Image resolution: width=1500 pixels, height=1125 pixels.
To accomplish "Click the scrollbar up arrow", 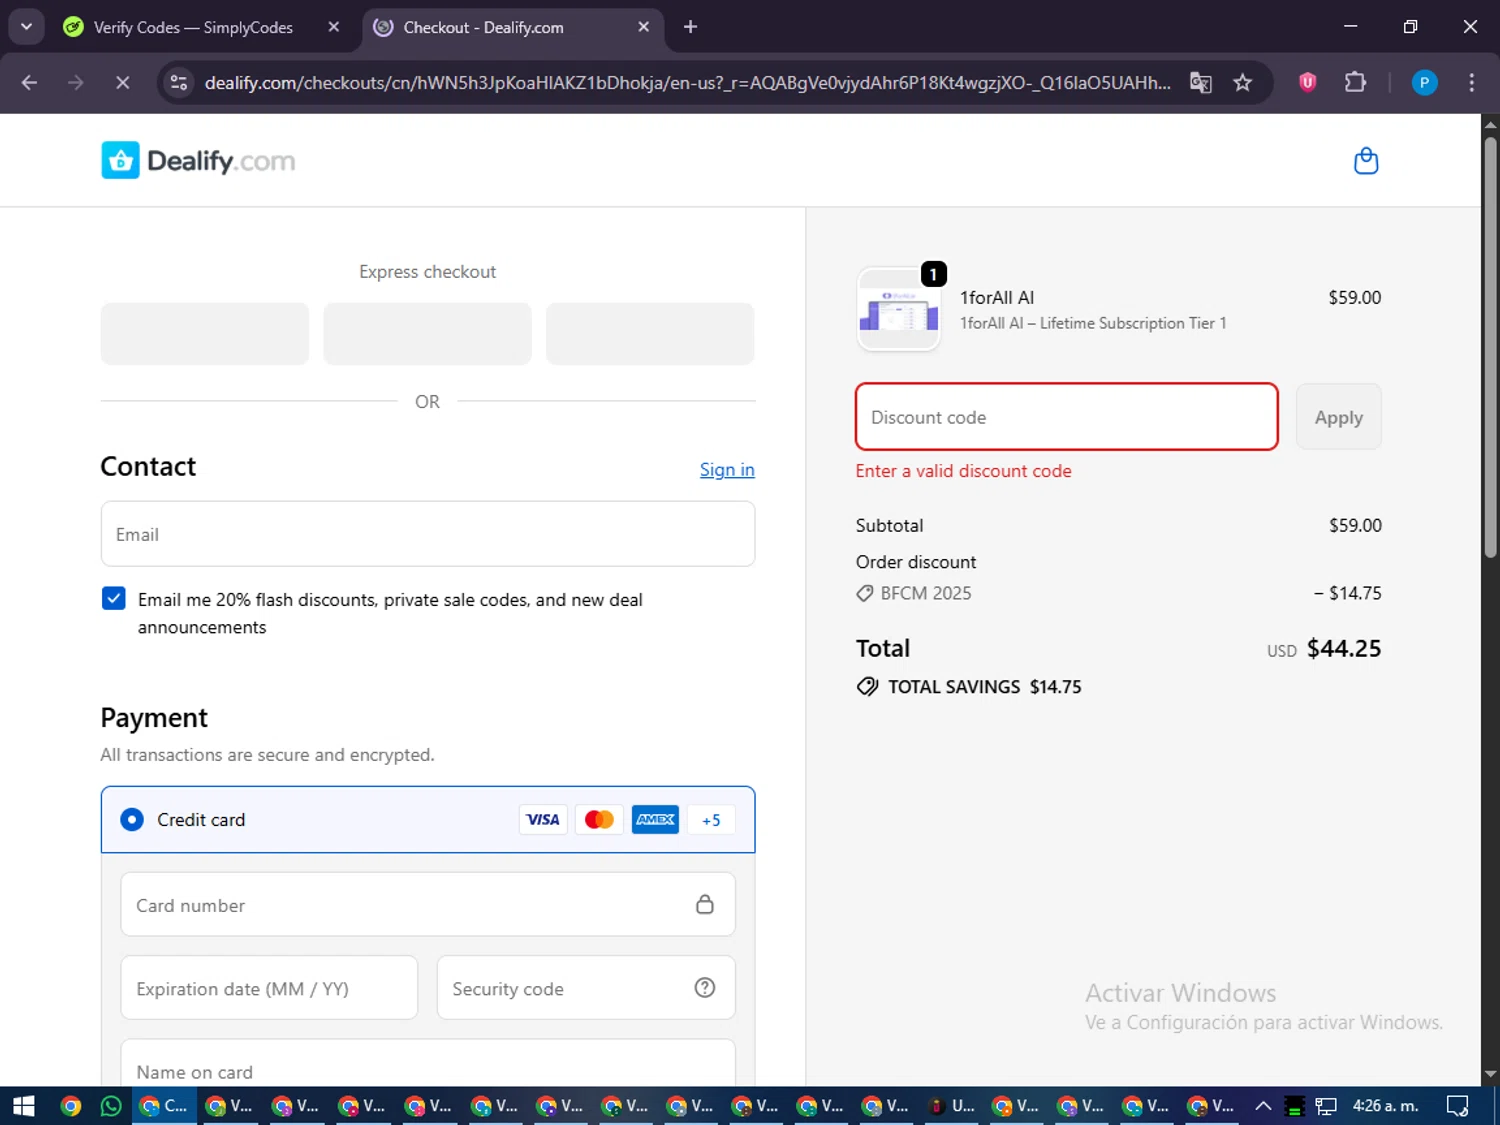I will (1490, 125).
